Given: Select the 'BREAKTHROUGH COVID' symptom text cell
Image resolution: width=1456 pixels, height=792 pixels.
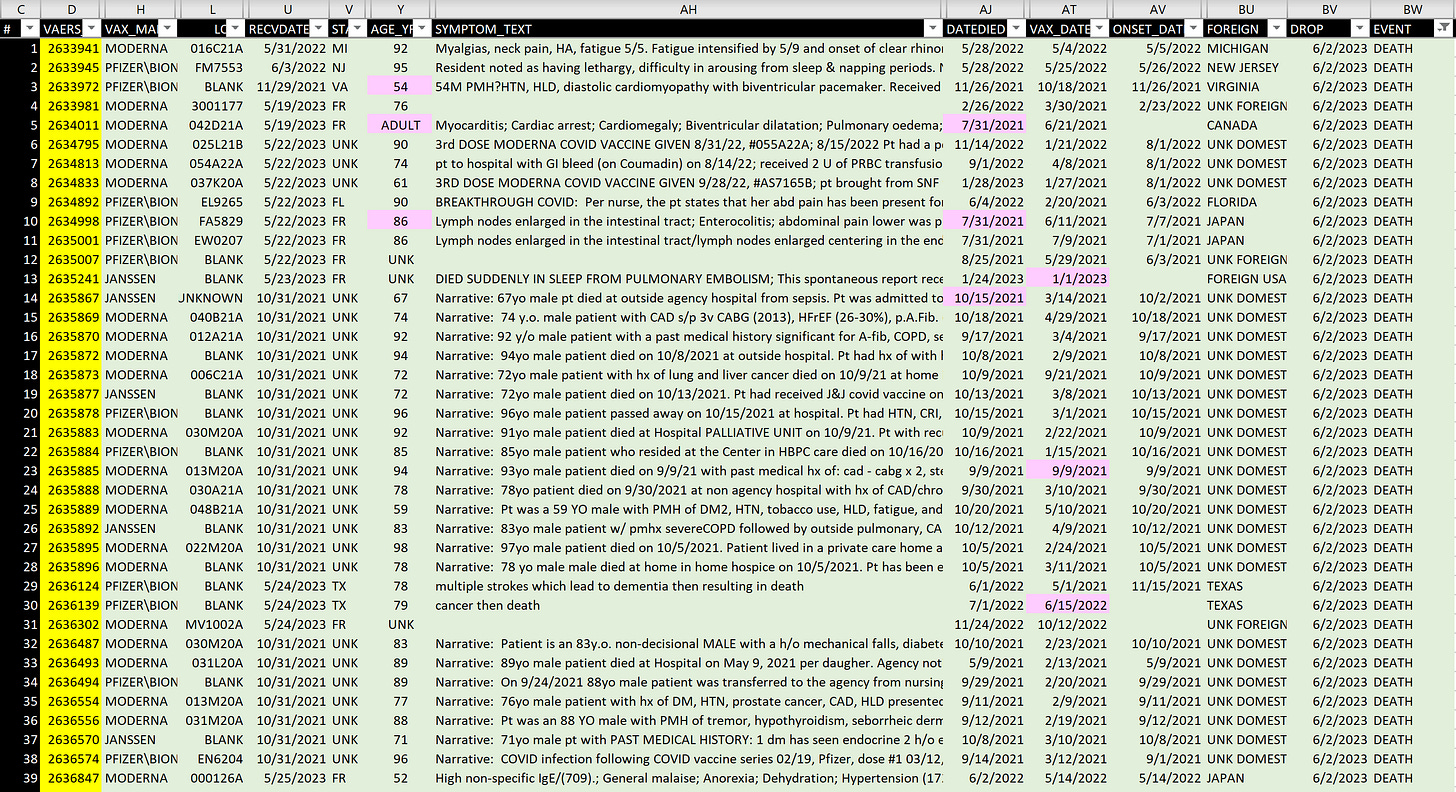Looking at the screenshot, I should (x=689, y=202).
